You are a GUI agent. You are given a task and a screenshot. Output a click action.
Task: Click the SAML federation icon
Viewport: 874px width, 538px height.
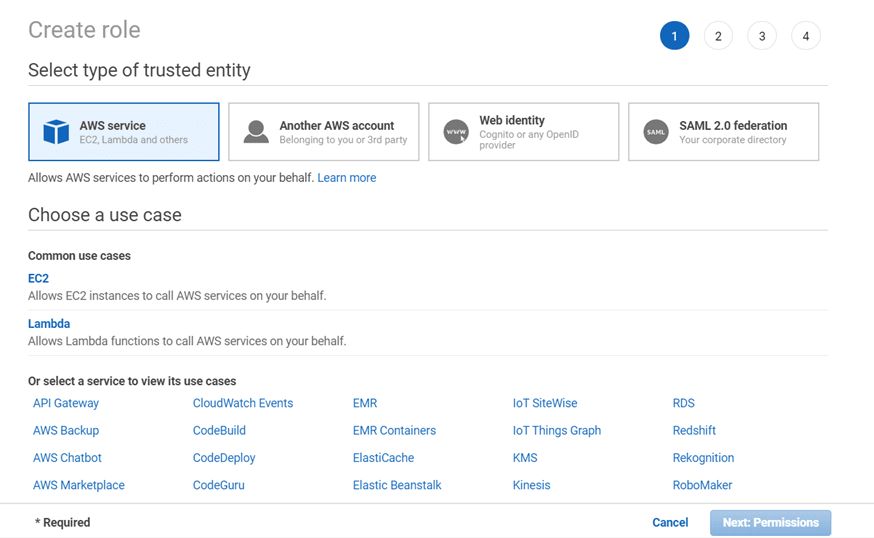(x=656, y=132)
